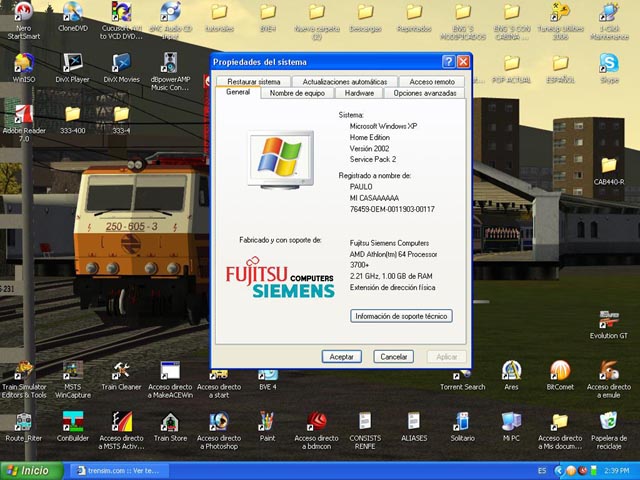Click the Aceptar button

tap(341, 356)
